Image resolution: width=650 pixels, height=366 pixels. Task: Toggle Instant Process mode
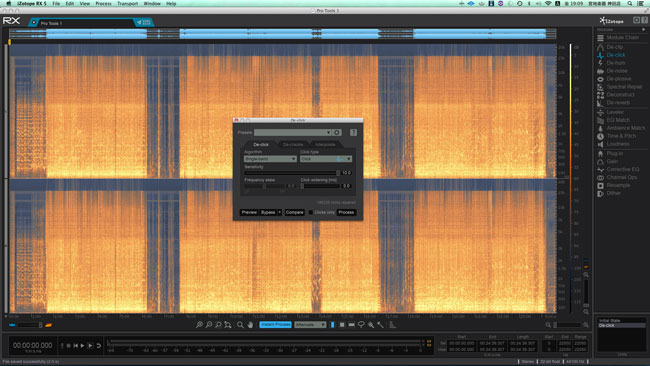[x=275, y=325]
